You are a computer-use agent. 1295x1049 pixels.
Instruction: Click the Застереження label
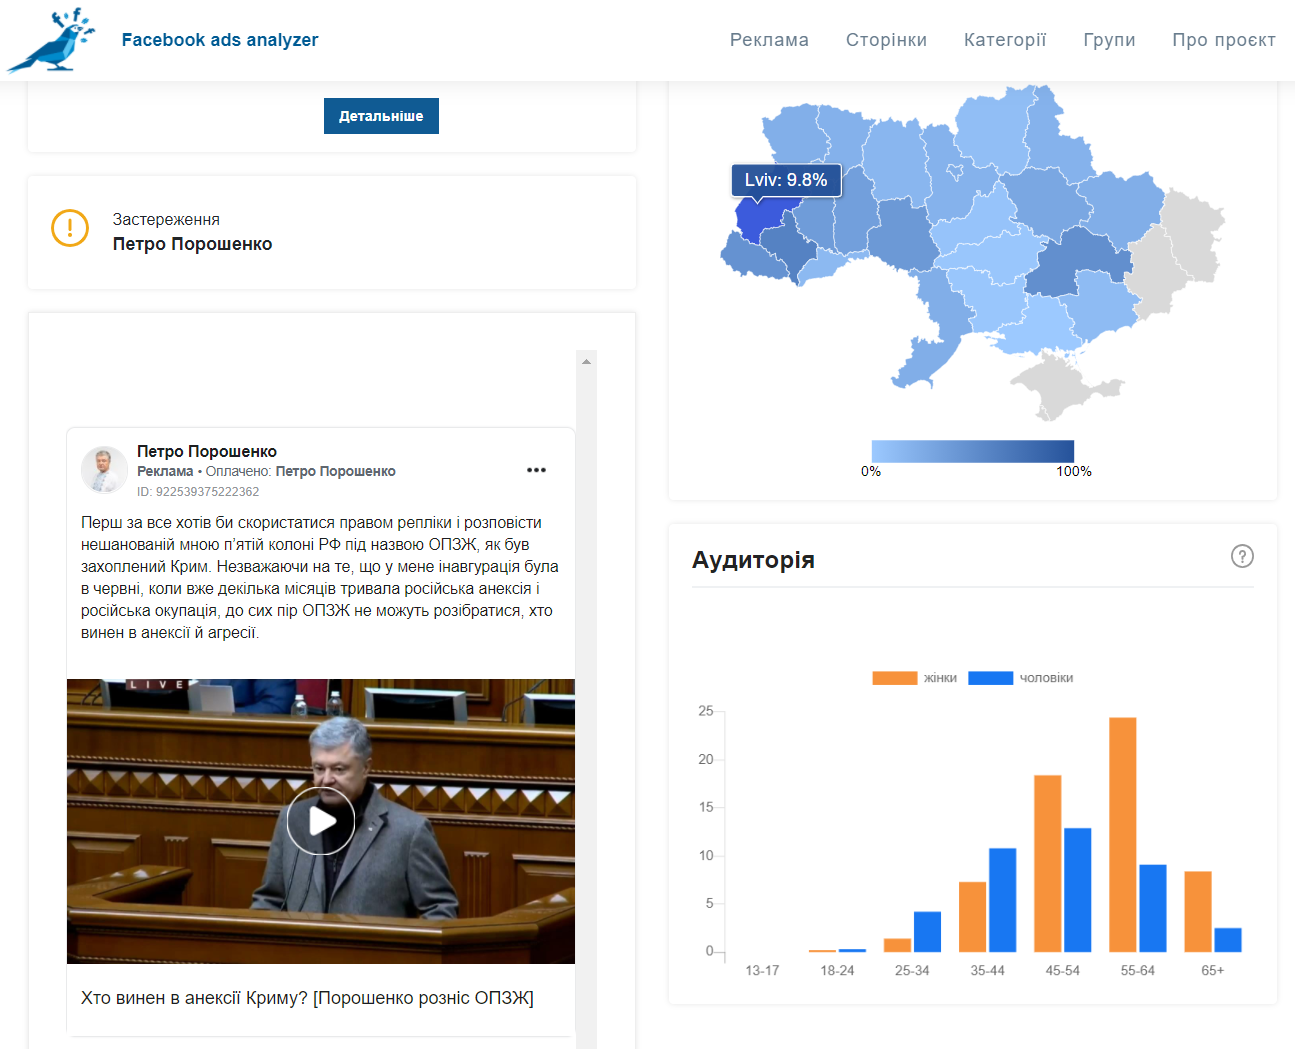tap(166, 220)
